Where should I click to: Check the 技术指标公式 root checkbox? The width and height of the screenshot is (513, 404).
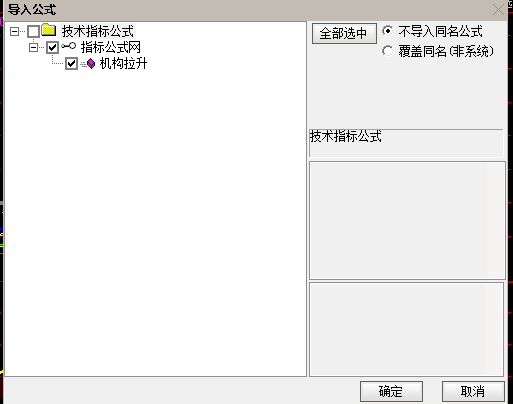point(33,31)
